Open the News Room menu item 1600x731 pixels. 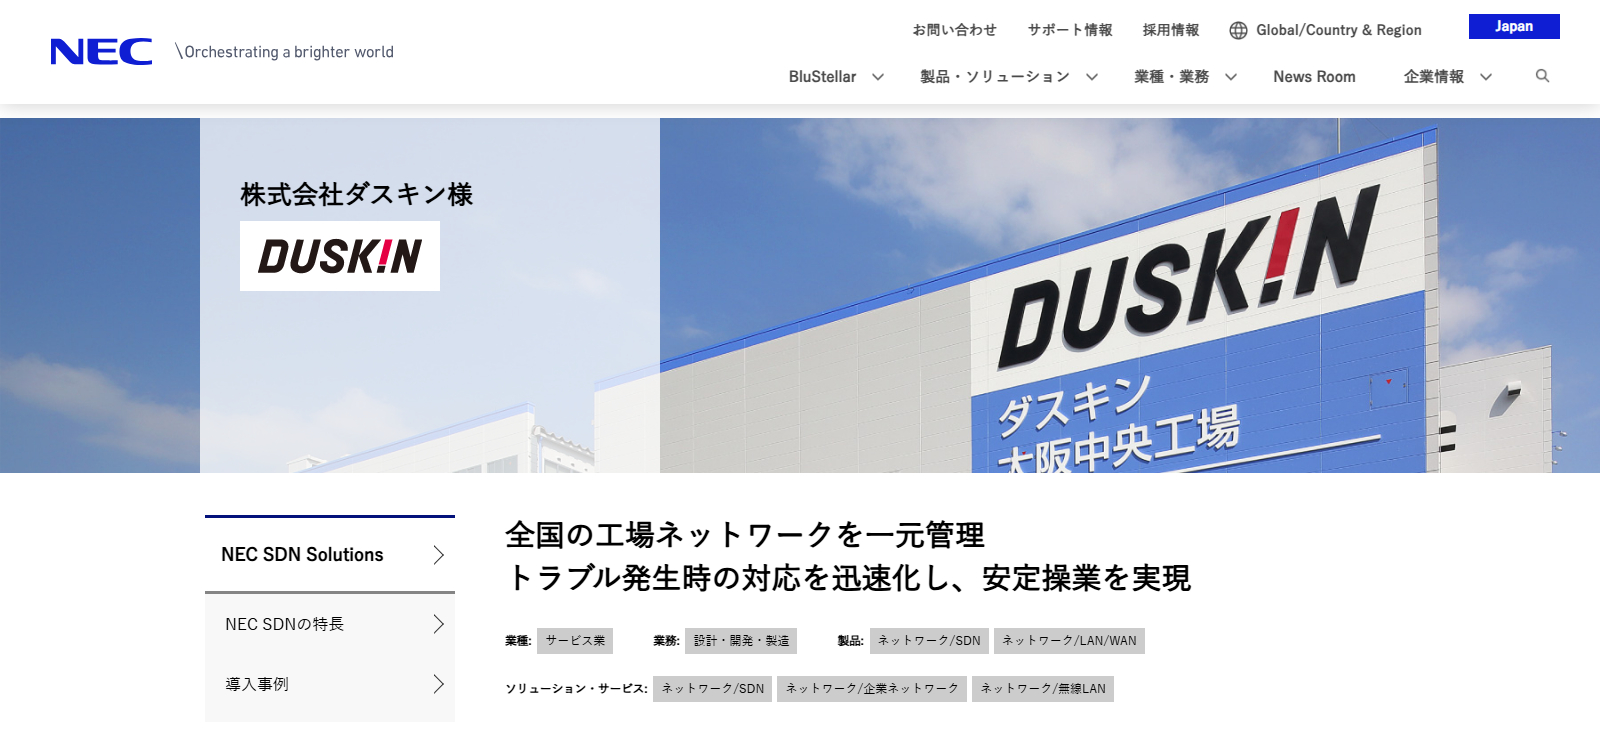coord(1314,77)
